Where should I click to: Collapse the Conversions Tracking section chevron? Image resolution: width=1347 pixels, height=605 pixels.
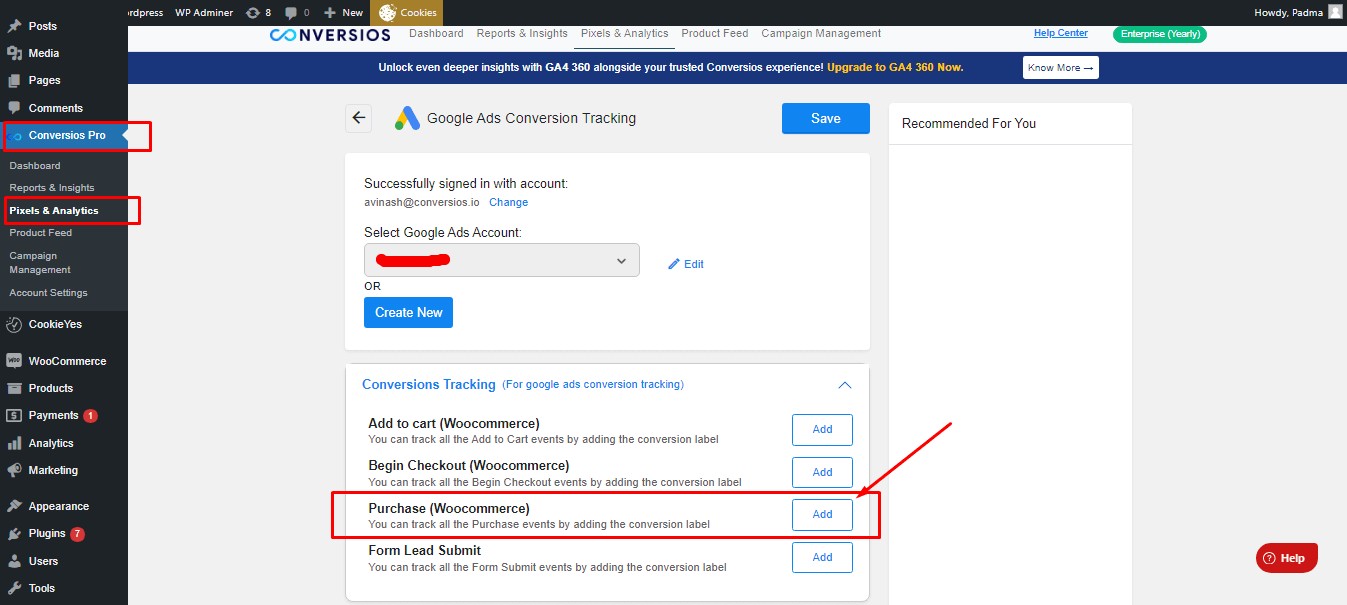(845, 385)
